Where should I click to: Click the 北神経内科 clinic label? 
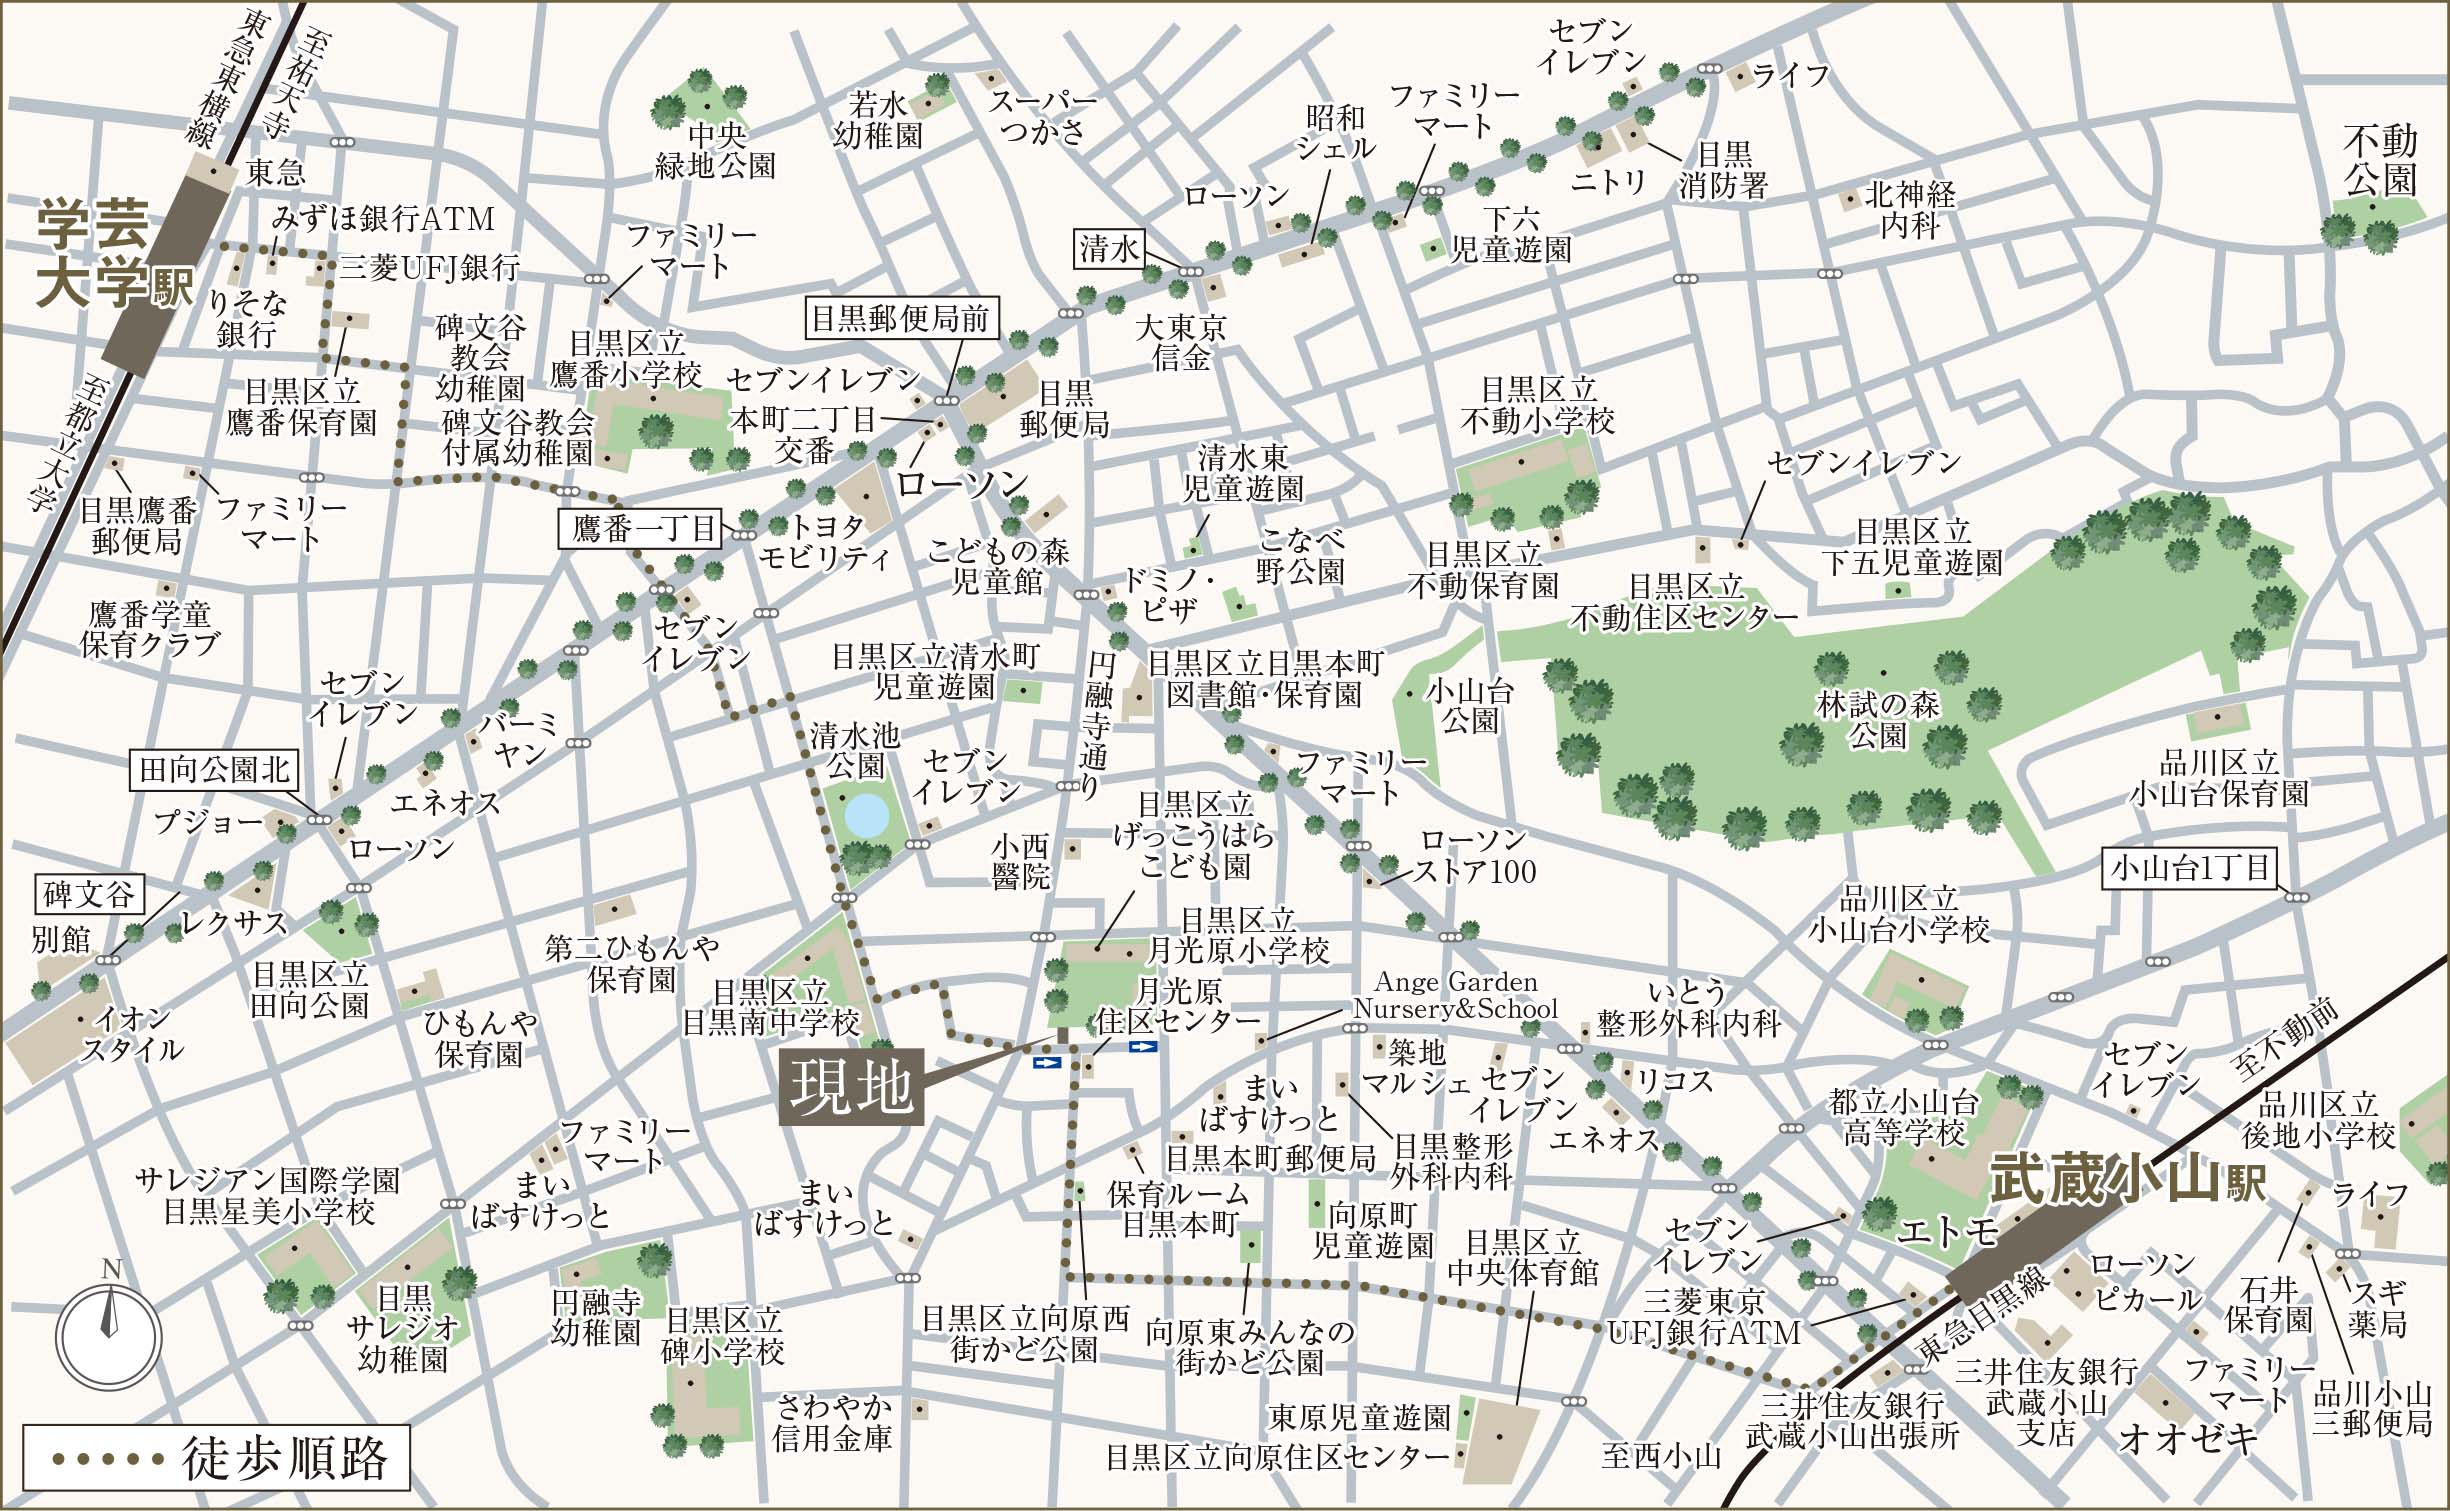pos(1910,210)
